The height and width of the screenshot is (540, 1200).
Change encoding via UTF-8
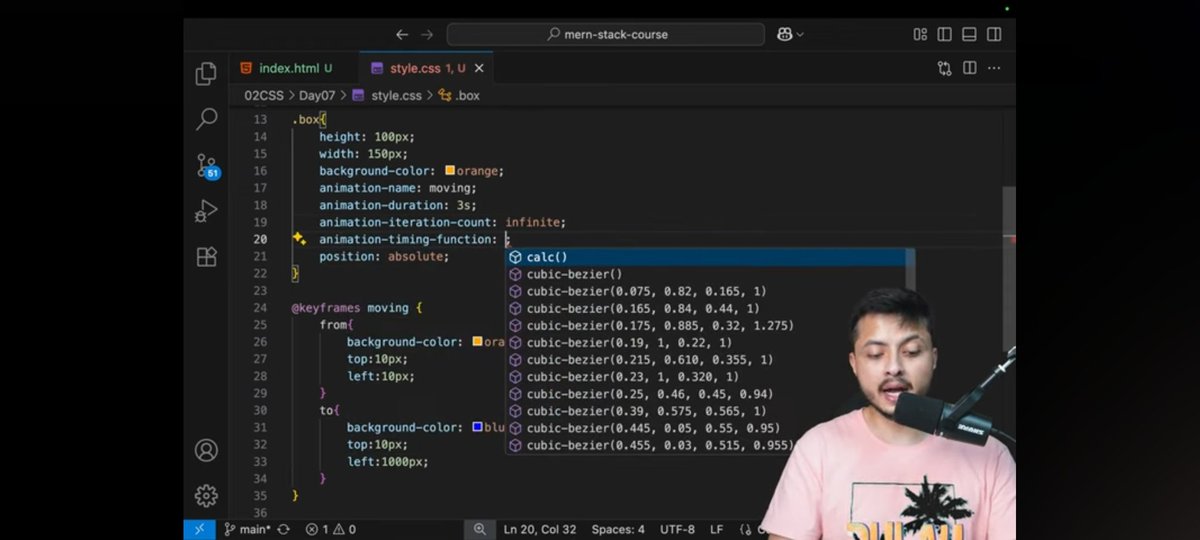coord(677,529)
